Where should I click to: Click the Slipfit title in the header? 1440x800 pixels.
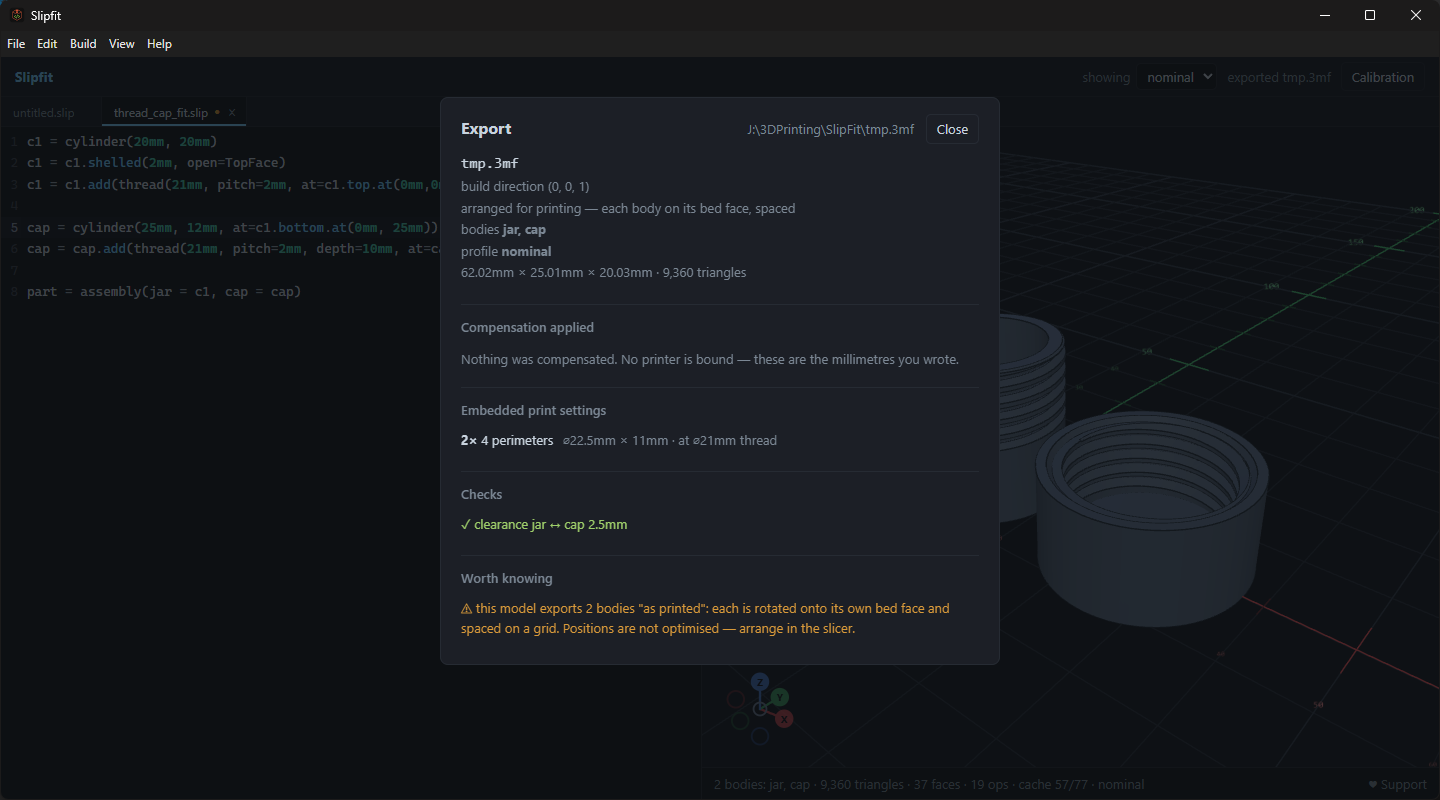click(34, 77)
